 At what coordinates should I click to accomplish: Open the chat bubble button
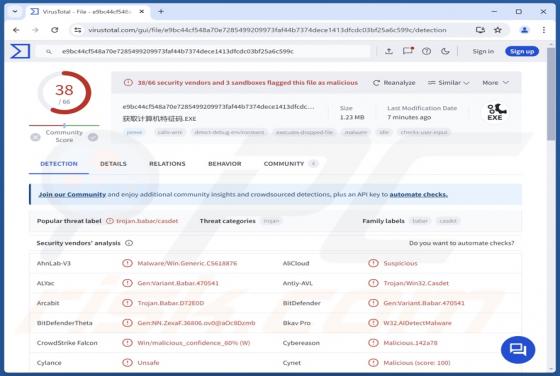(518, 350)
